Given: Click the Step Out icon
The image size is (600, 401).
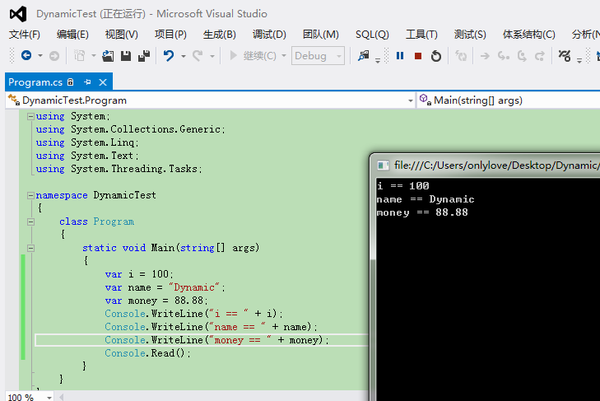Looking at the screenshot, I should tap(540, 56).
